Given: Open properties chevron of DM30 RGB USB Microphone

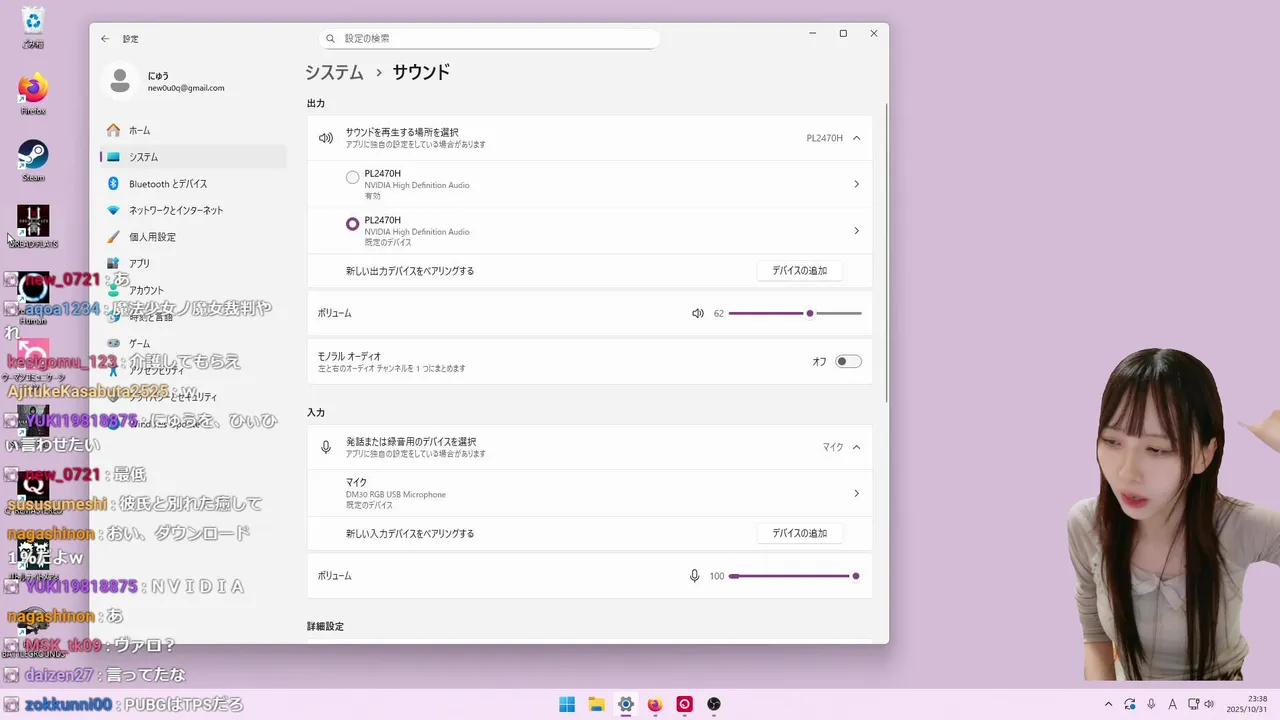Looking at the screenshot, I should point(856,493).
